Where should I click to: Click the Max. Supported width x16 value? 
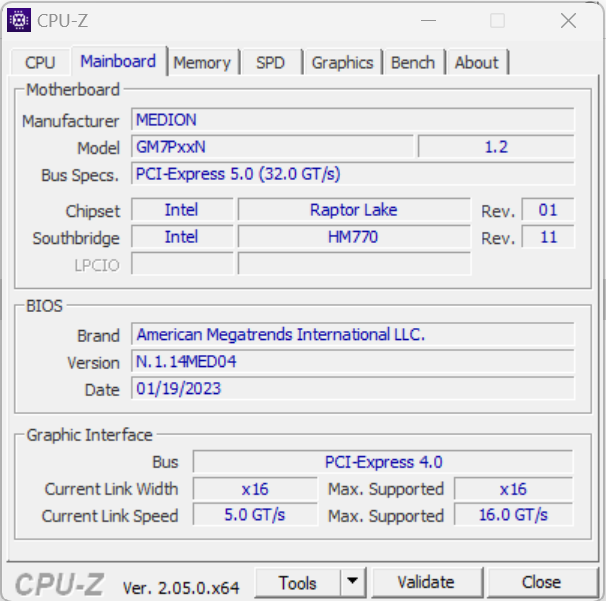click(513, 489)
